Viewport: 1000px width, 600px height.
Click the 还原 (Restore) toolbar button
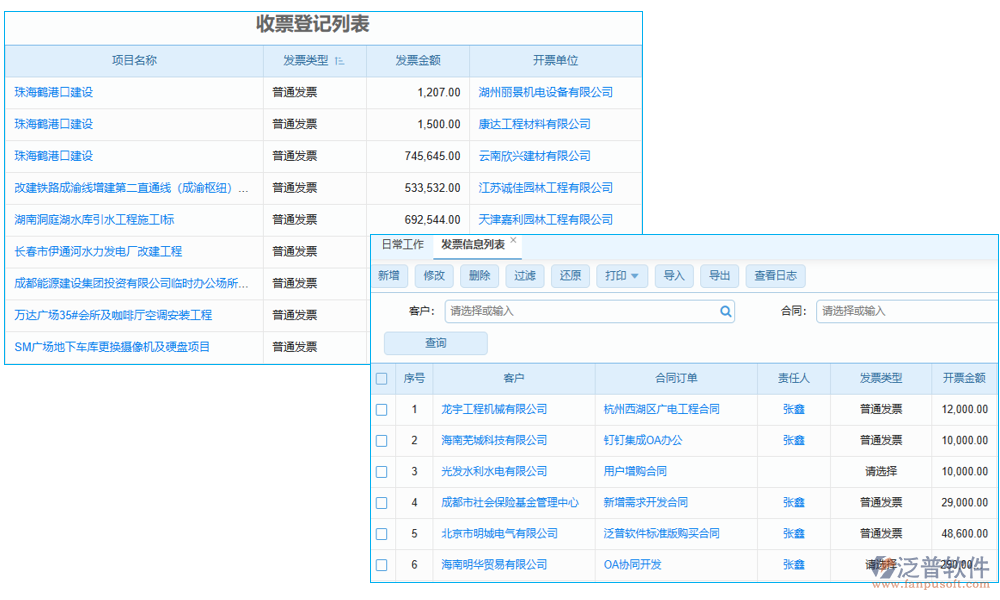point(570,275)
